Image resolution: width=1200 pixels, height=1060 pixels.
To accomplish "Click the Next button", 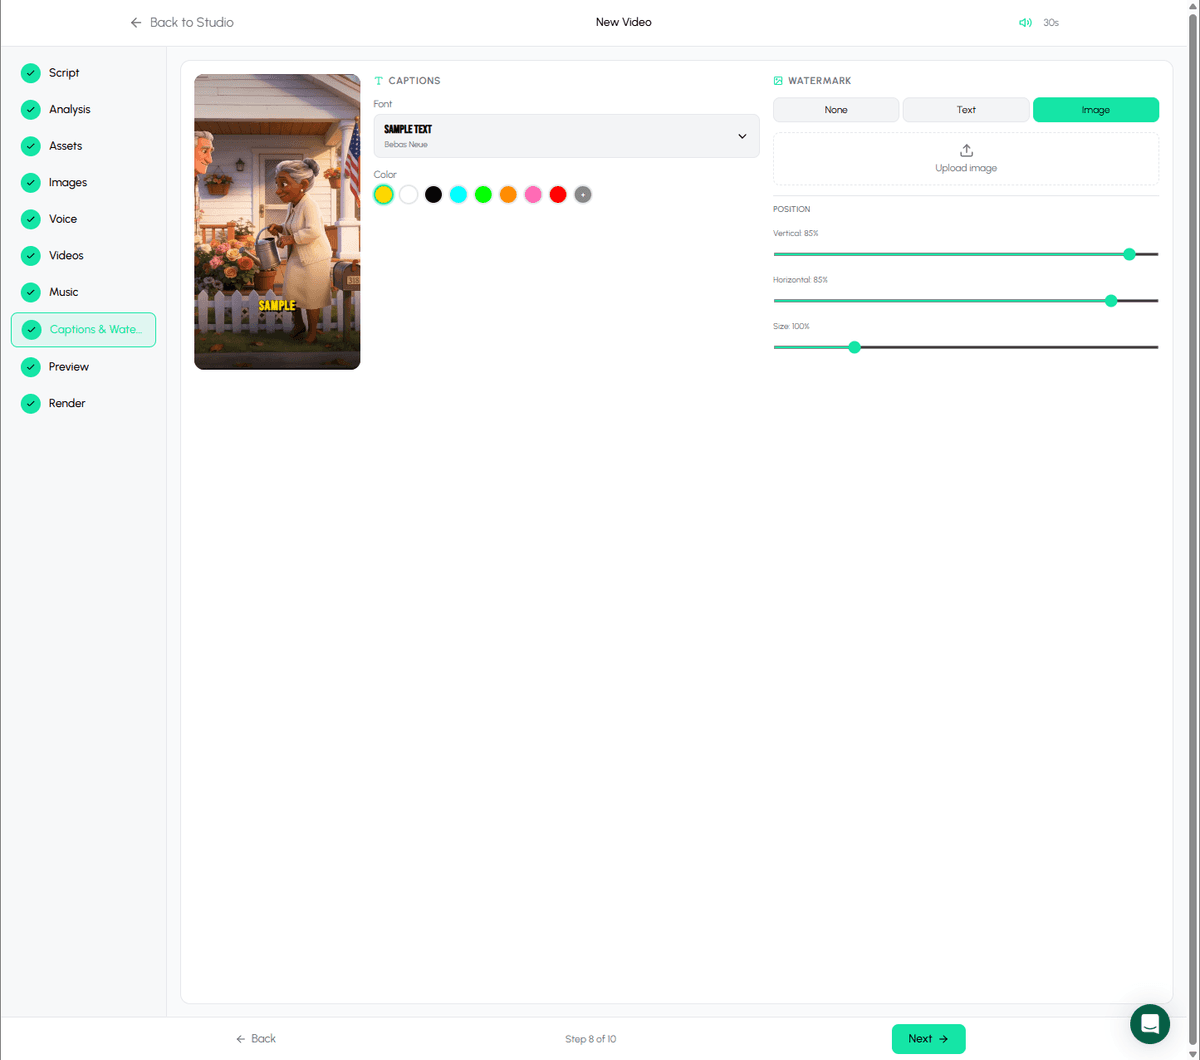I will coord(928,1039).
